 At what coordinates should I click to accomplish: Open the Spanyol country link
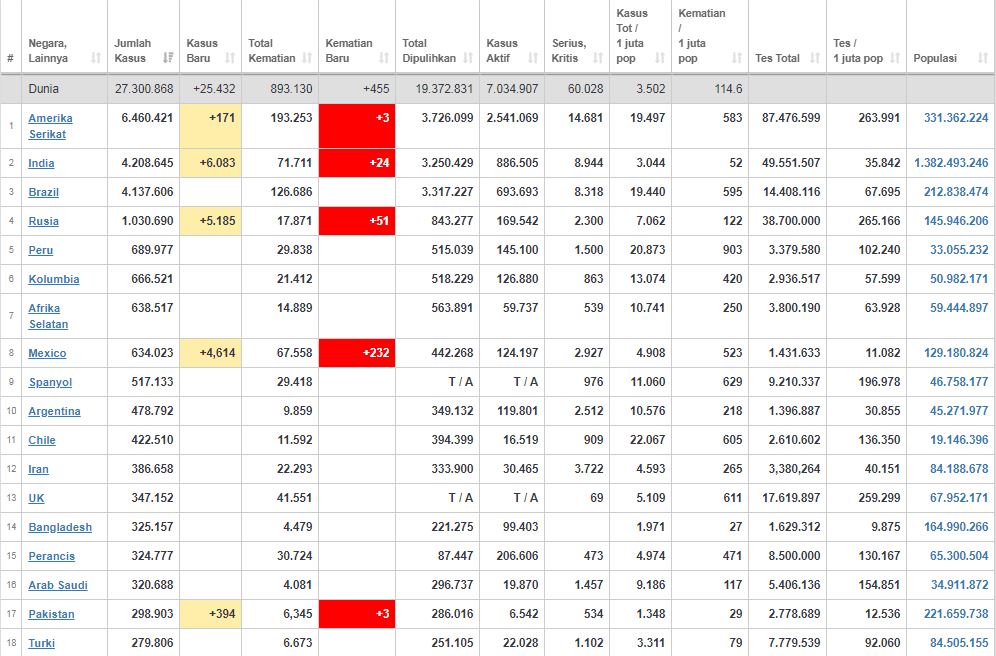pyautogui.click(x=50, y=382)
